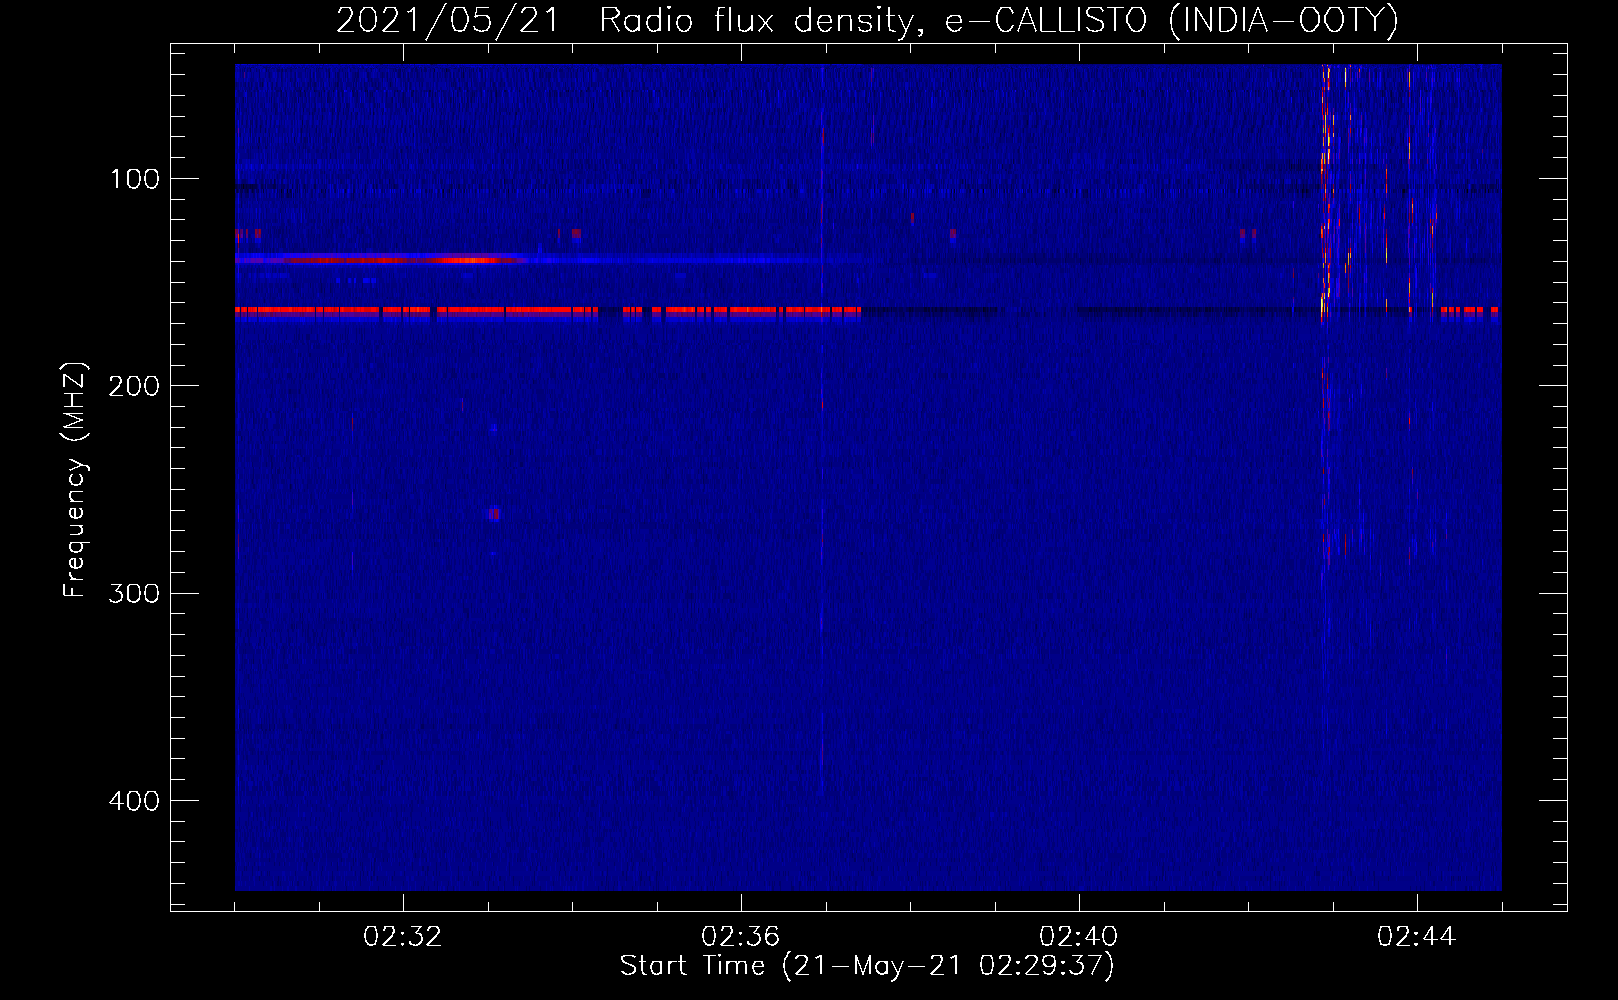Viewport: 1618px width, 1000px height.
Task: Click the 02:44 time tick label
Action: pyautogui.click(x=1417, y=937)
